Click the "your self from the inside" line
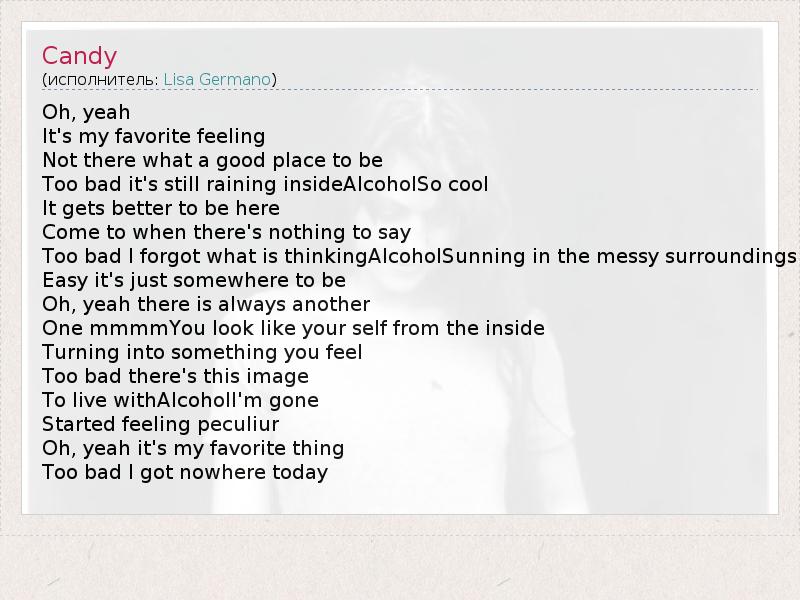The height and width of the screenshot is (600, 800). (x=293, y=328)
